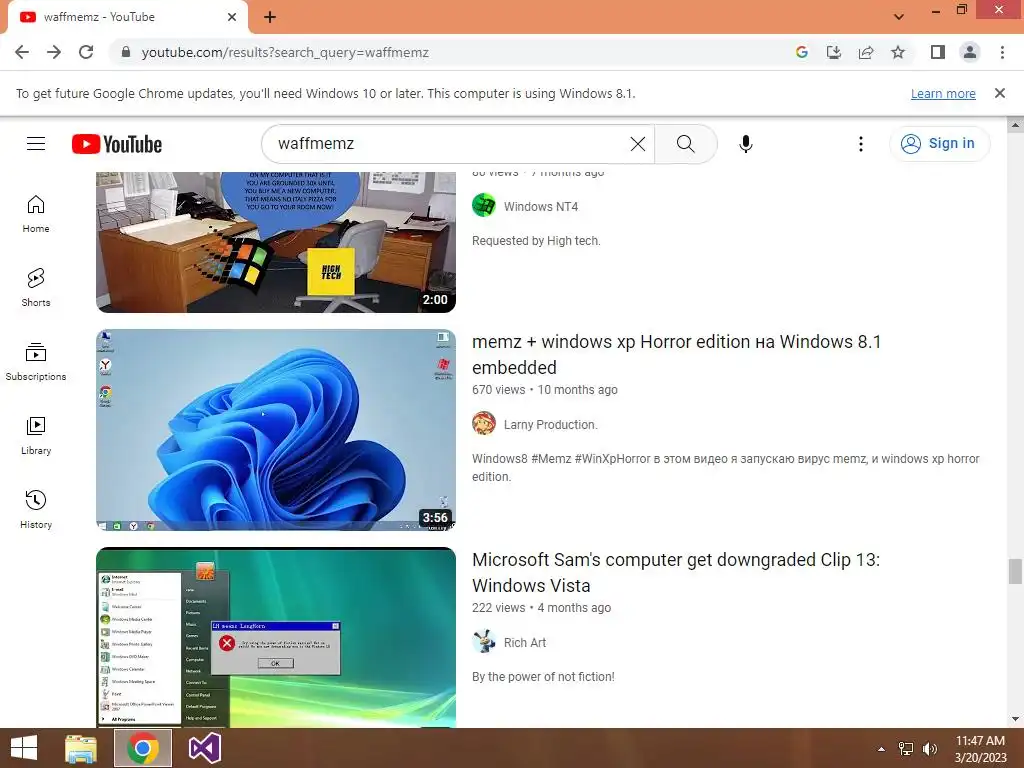This screenshot has height=768, width=1024.
Task: Click the Russian #Memz video description
Action: pyautogui.click(x=726, y=468)
